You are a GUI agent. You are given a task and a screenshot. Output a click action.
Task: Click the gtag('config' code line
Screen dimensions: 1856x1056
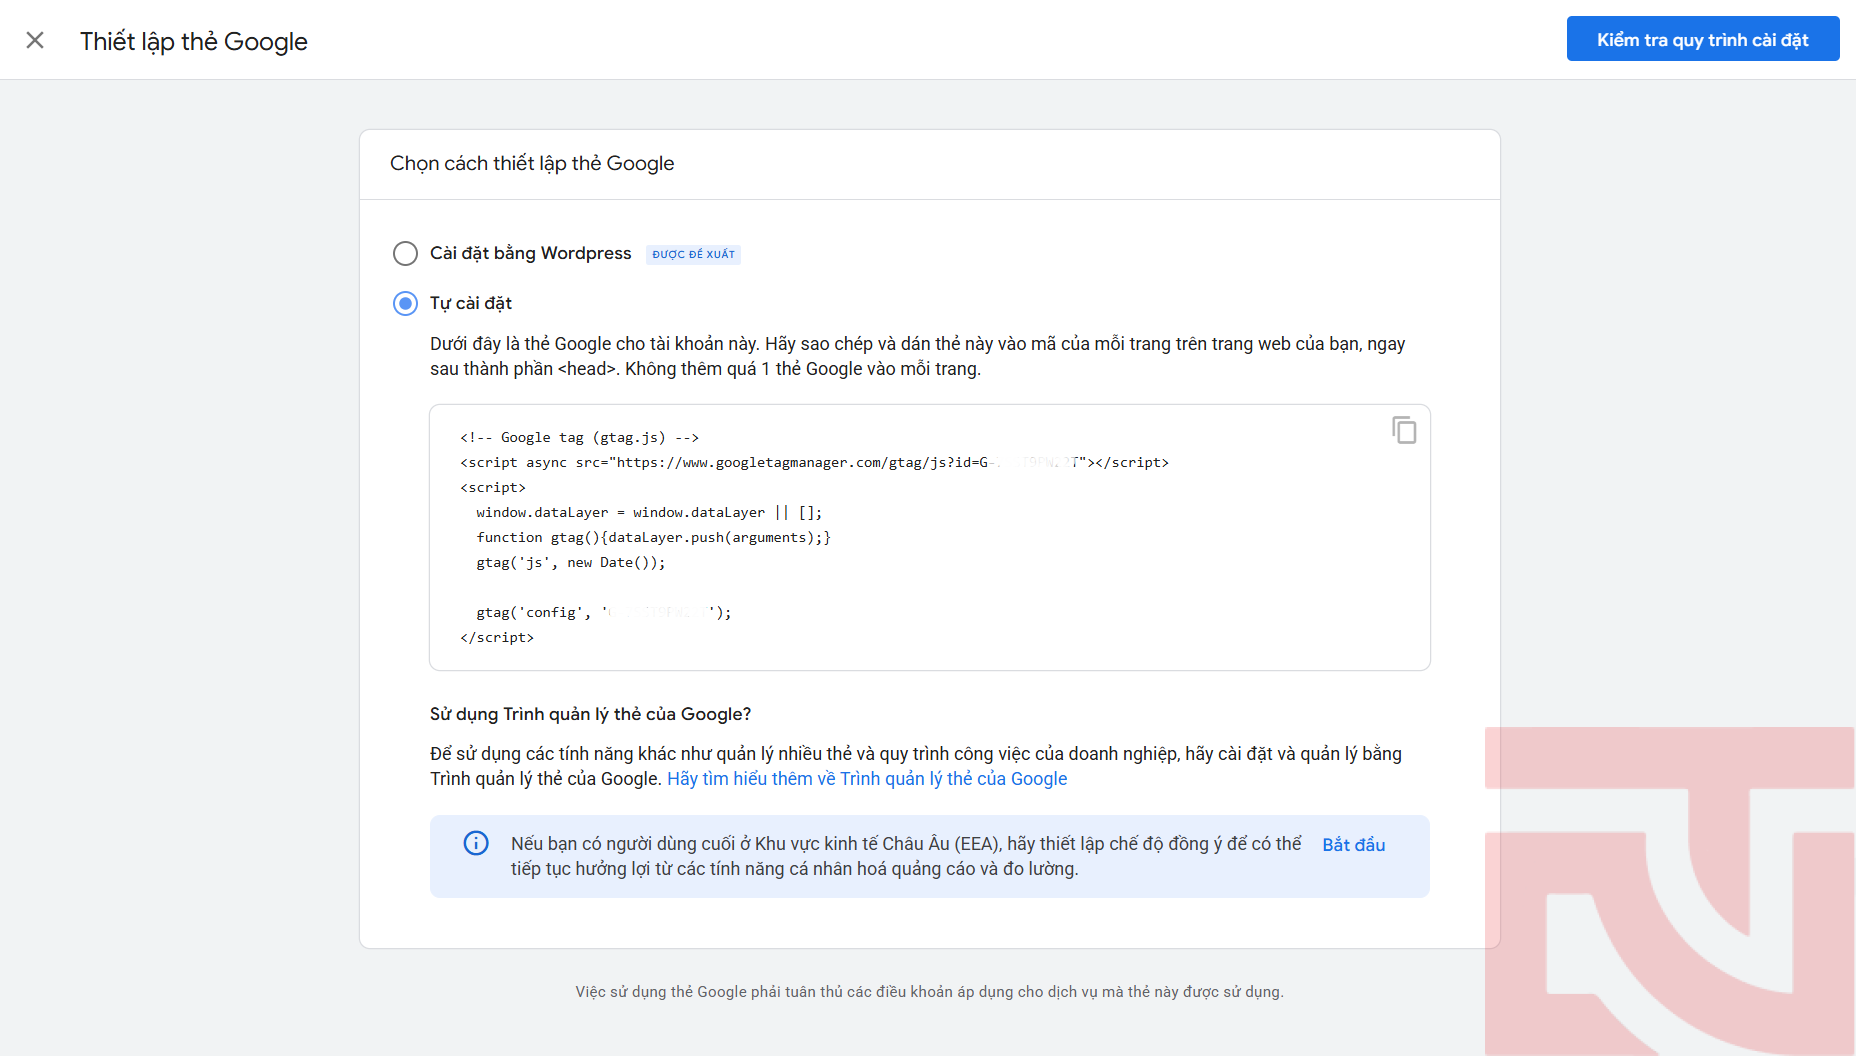tap(604, 612)
